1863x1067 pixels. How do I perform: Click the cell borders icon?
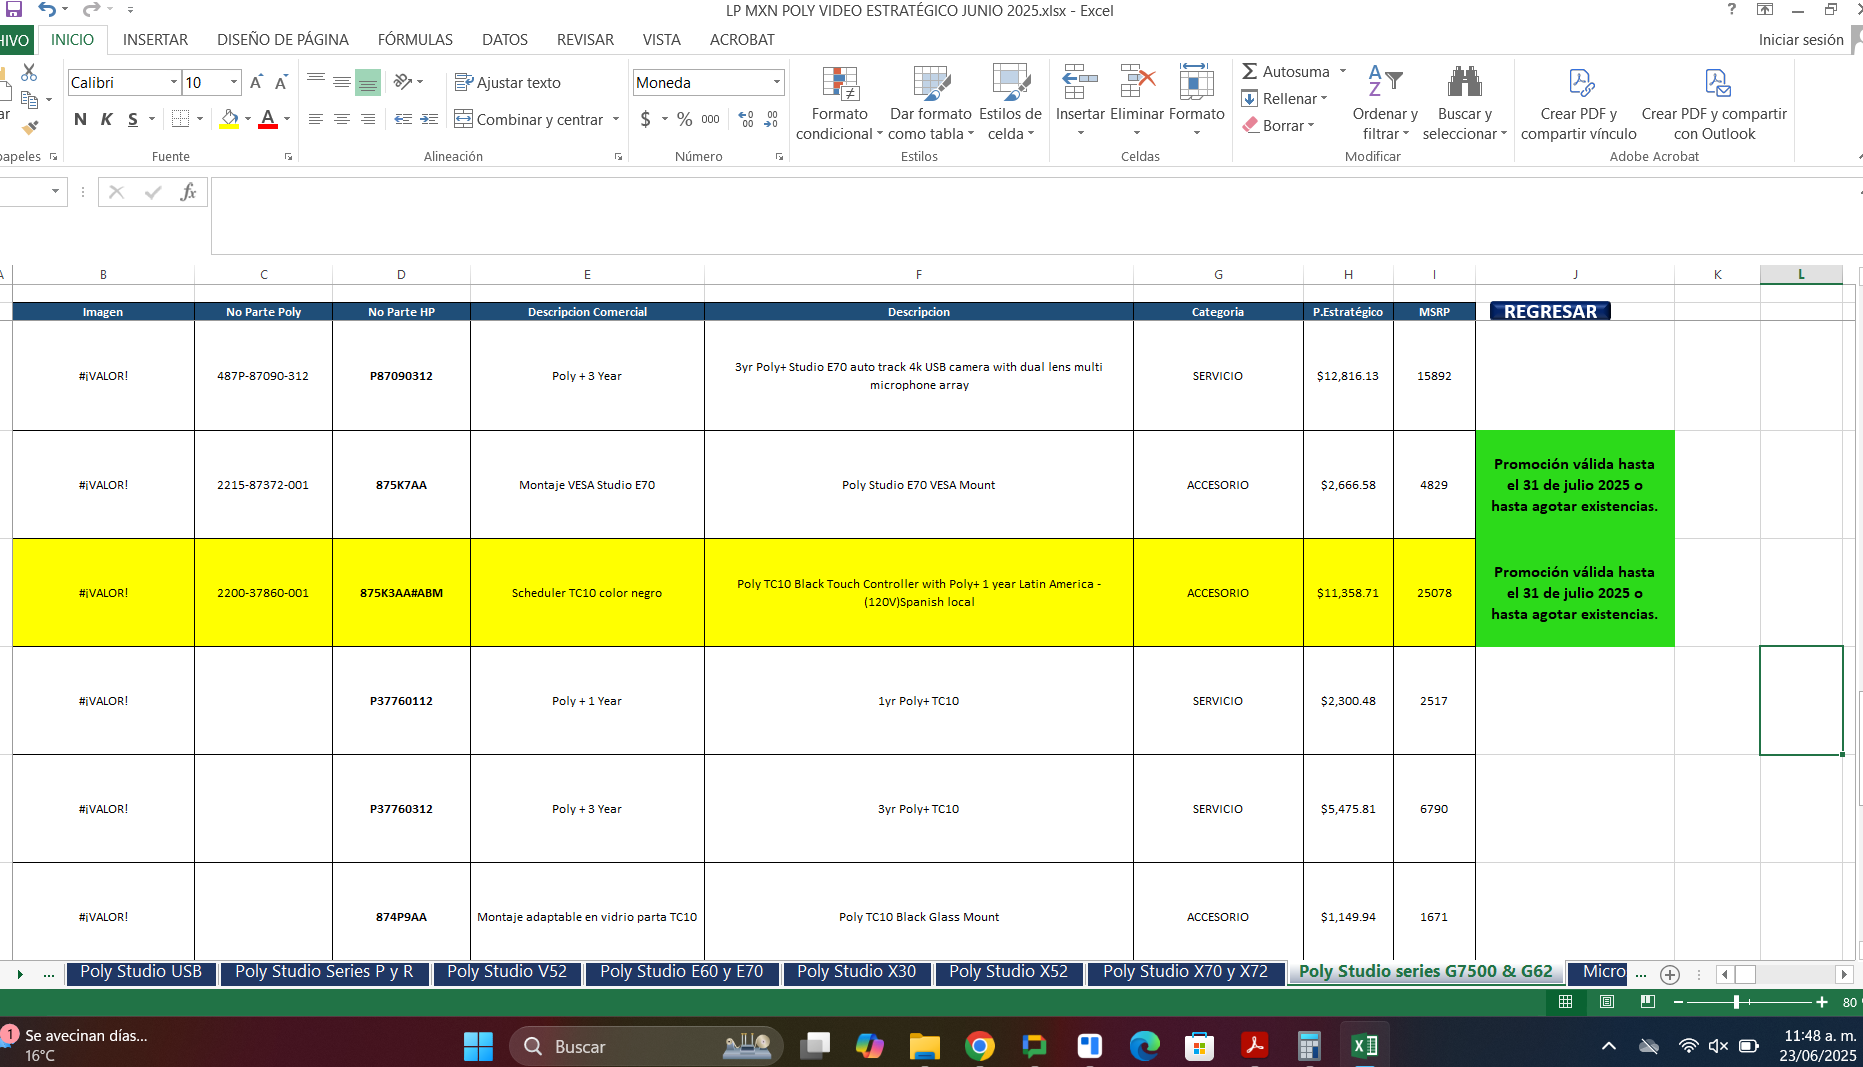[x=180, y=119]
